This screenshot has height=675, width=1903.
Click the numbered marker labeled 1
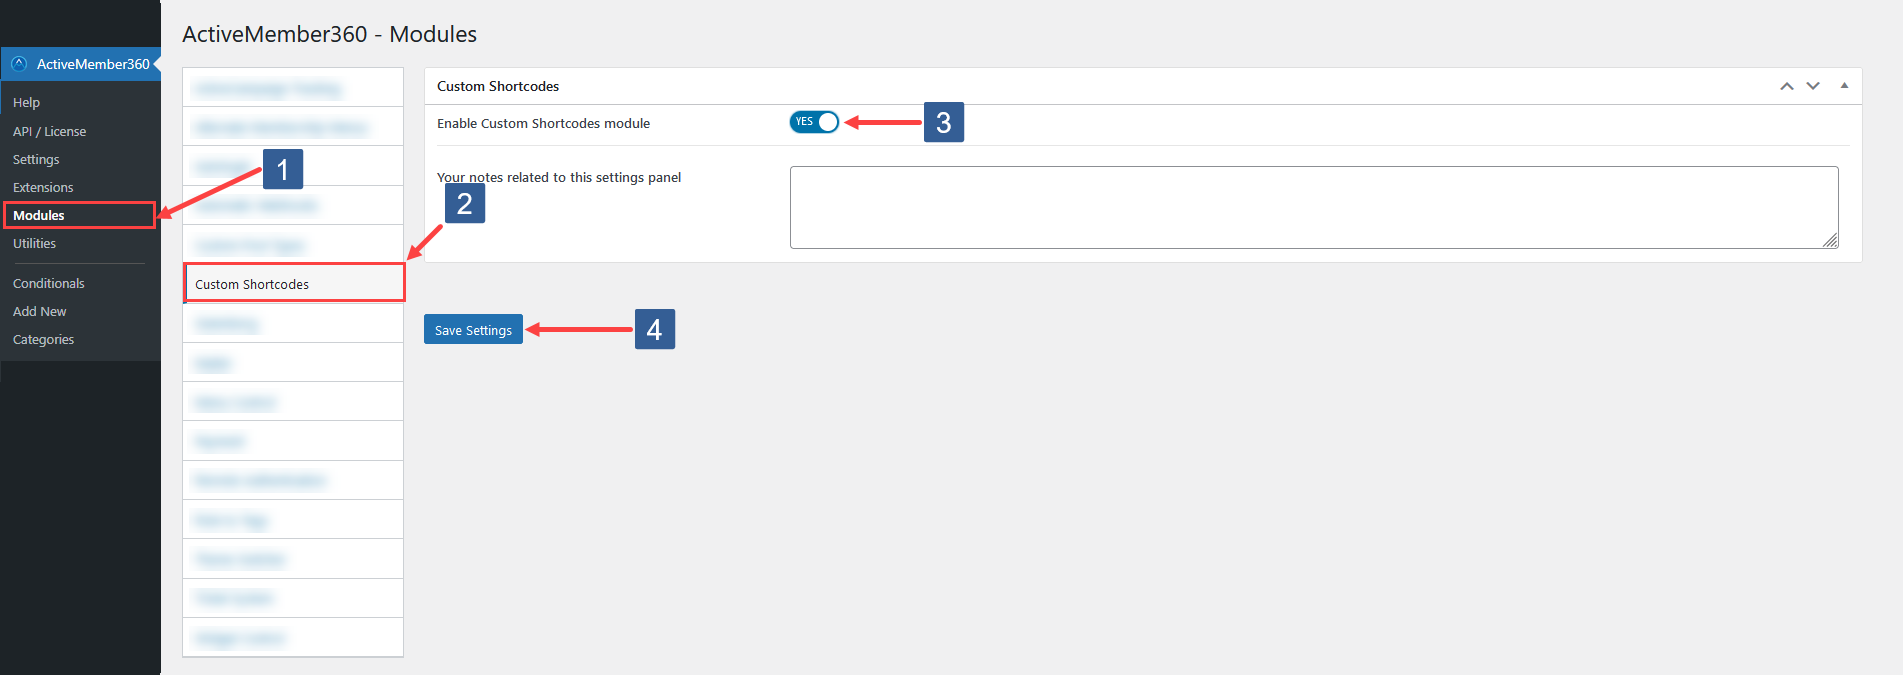(282, 170)
